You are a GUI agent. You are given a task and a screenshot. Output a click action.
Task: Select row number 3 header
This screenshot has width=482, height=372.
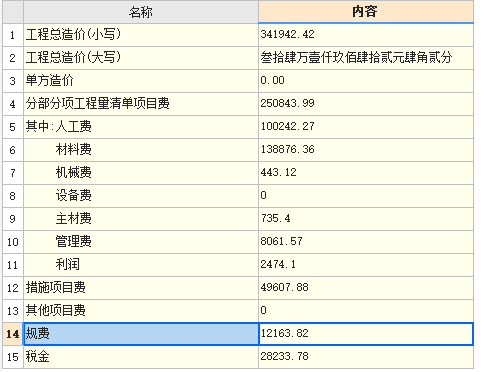[x=13, y=81]
